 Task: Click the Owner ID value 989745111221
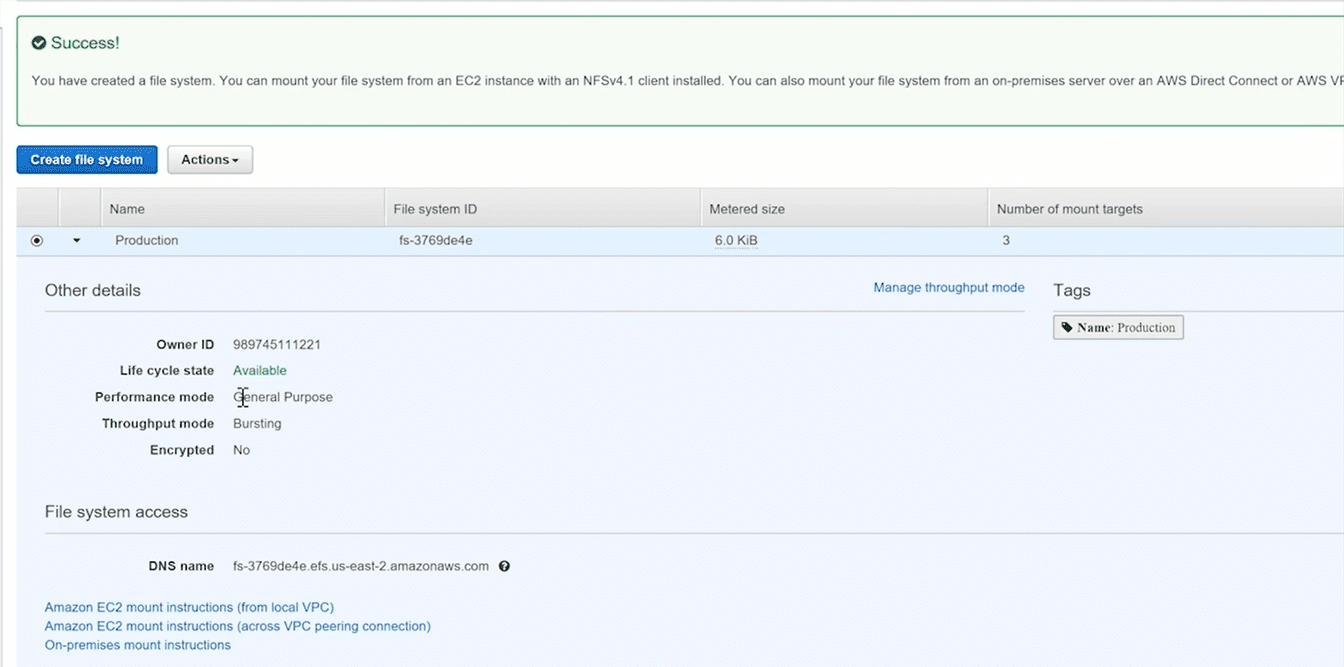click(277, 345)
